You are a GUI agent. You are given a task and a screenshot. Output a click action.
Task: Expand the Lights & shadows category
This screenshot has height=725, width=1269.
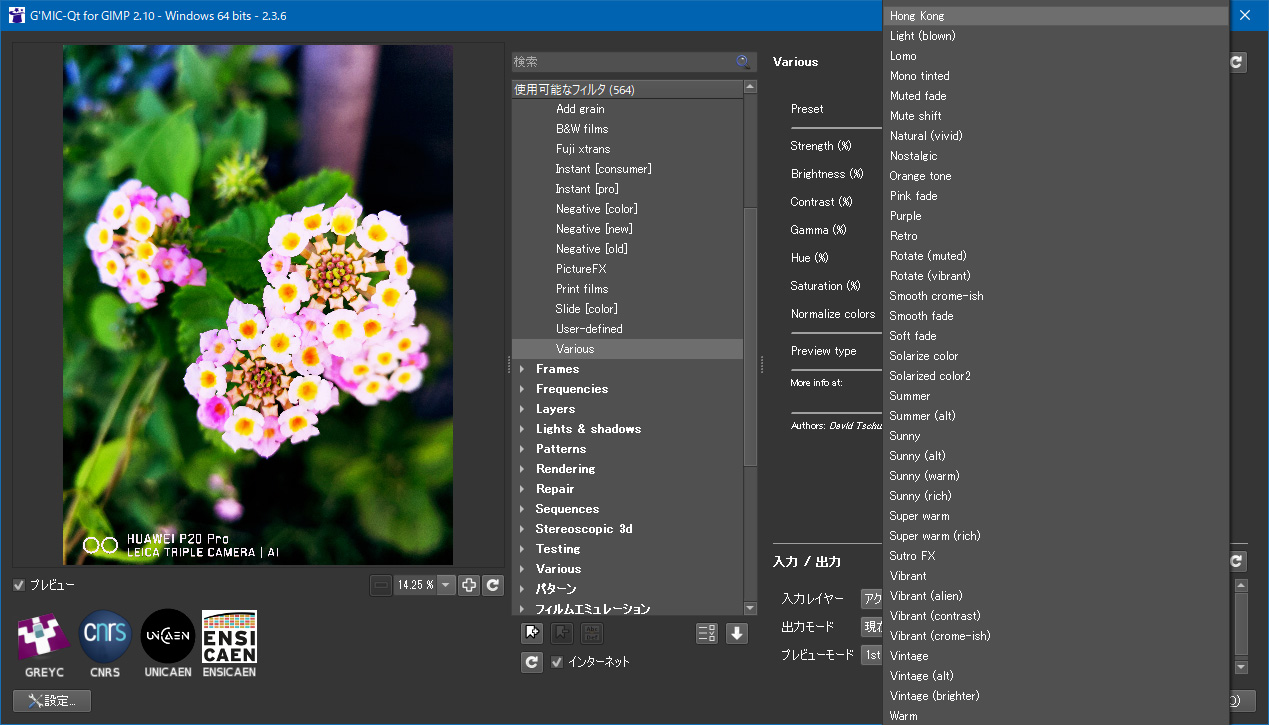pos(522,429)
